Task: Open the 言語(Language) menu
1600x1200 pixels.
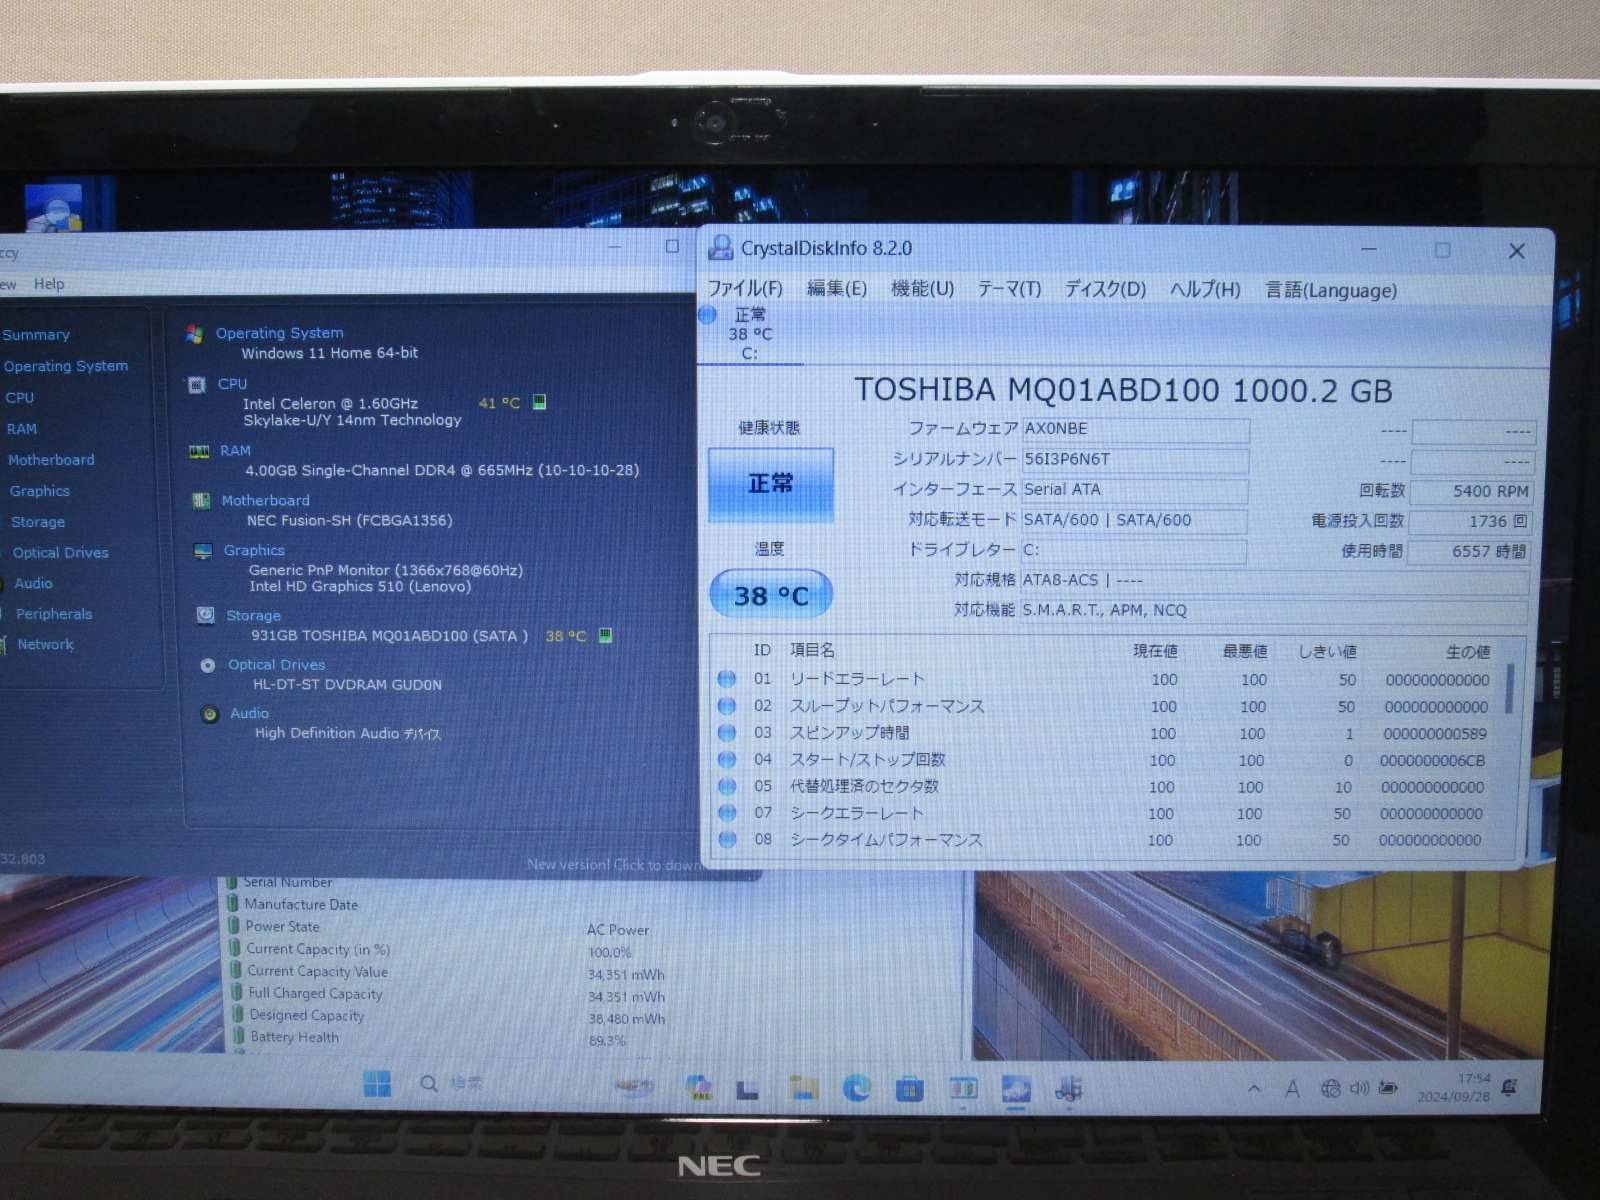Action: (x=1331, y=290)
